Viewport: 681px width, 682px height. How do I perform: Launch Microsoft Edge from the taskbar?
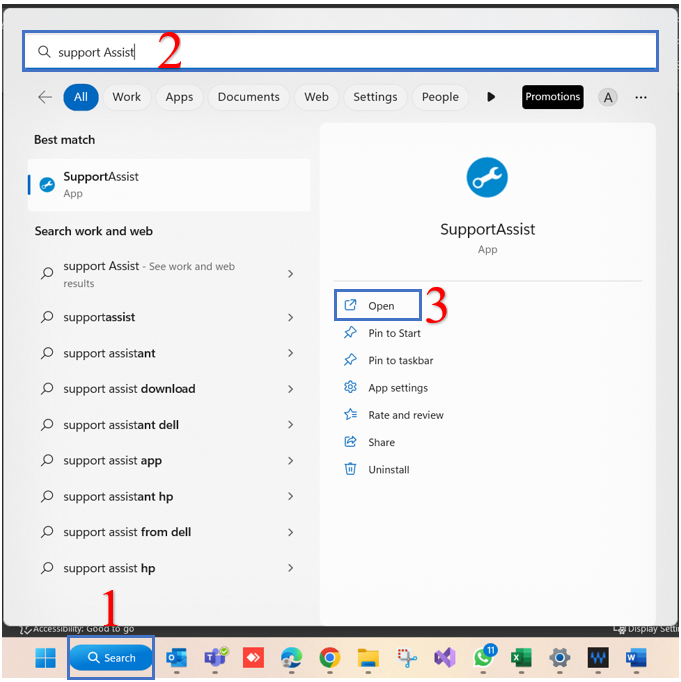tap(291, 658)
